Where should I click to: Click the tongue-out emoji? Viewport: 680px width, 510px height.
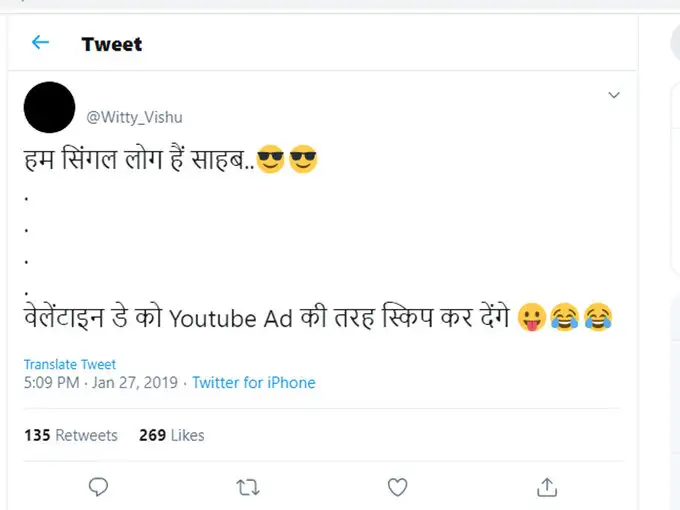532,319
